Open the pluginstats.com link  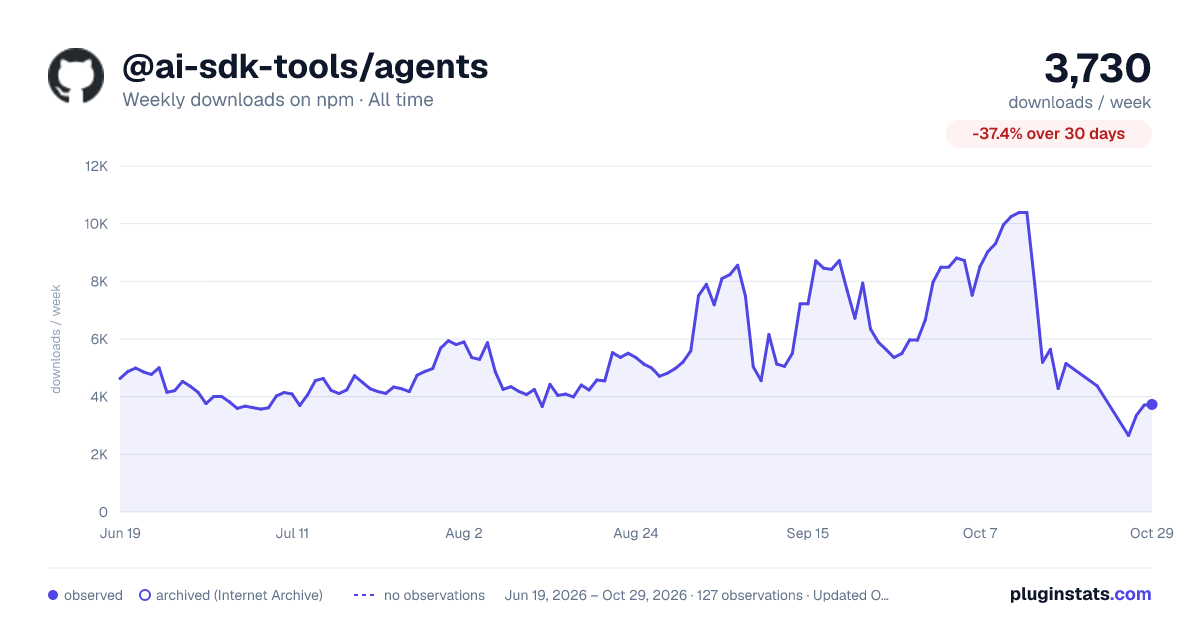pos(1081,594)
